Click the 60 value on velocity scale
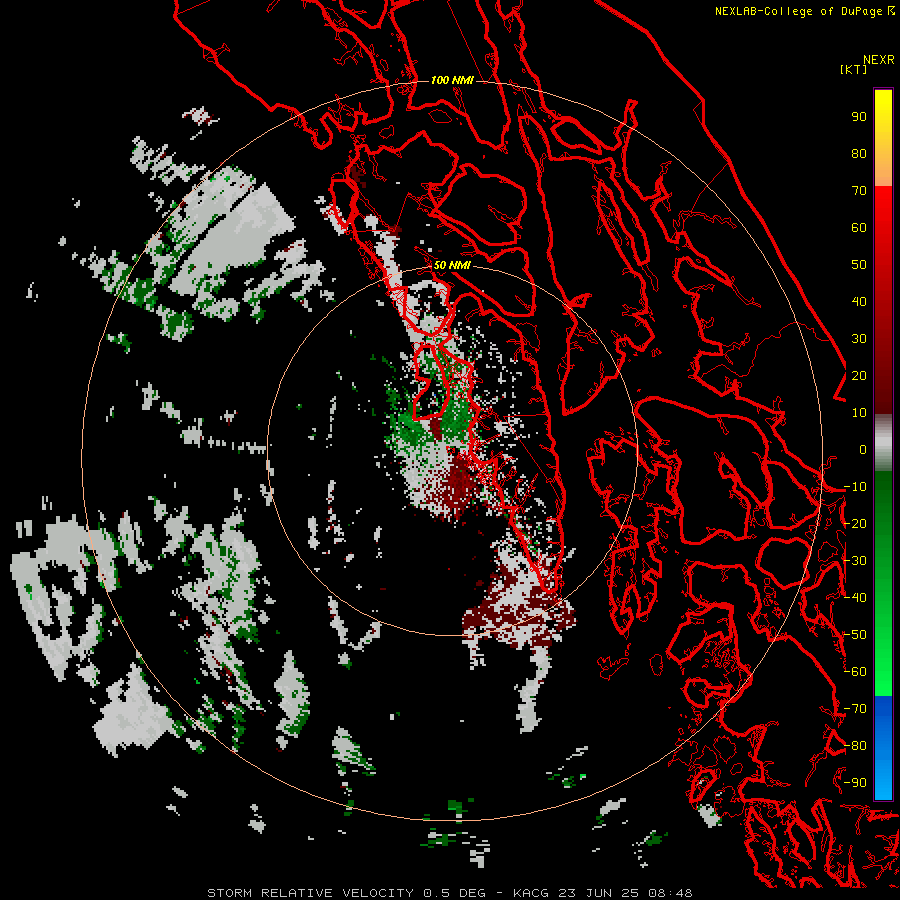 [859, 227]
